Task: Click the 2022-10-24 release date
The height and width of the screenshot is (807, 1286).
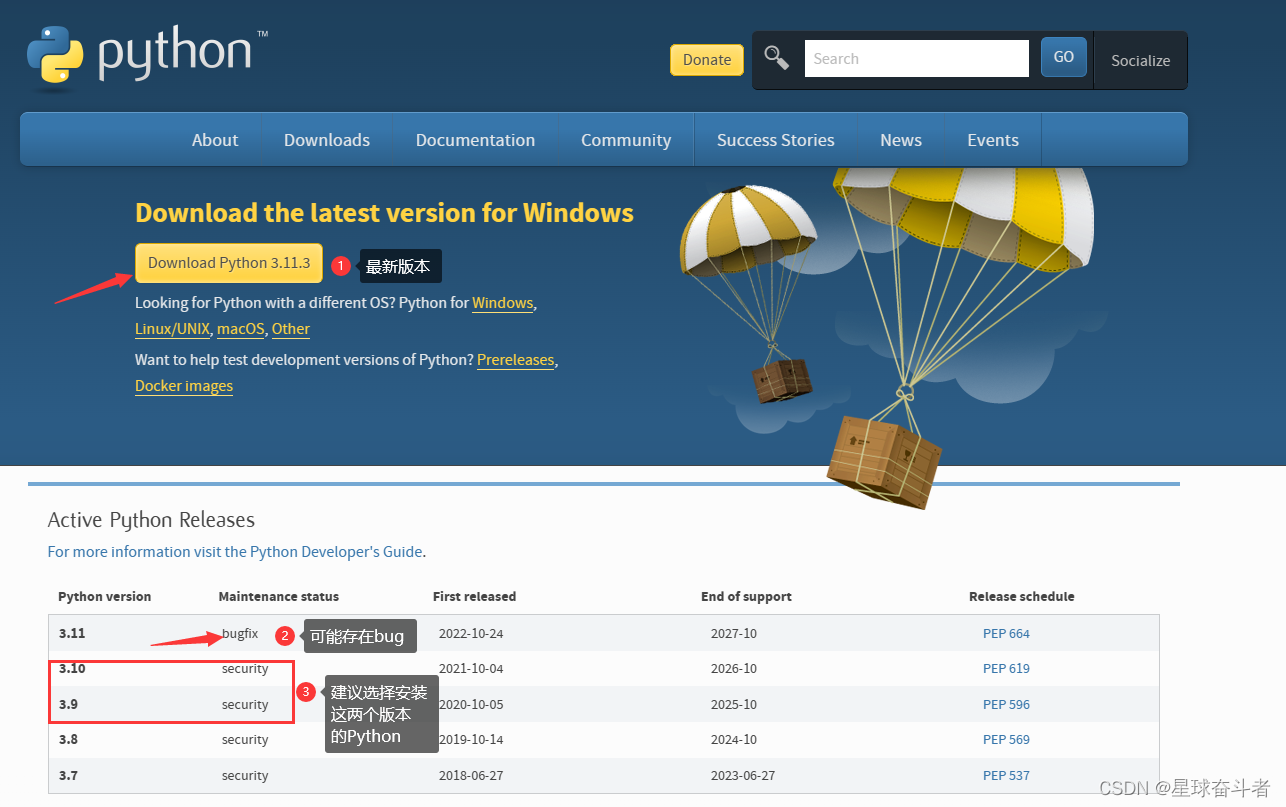Action: pos(471,633)
